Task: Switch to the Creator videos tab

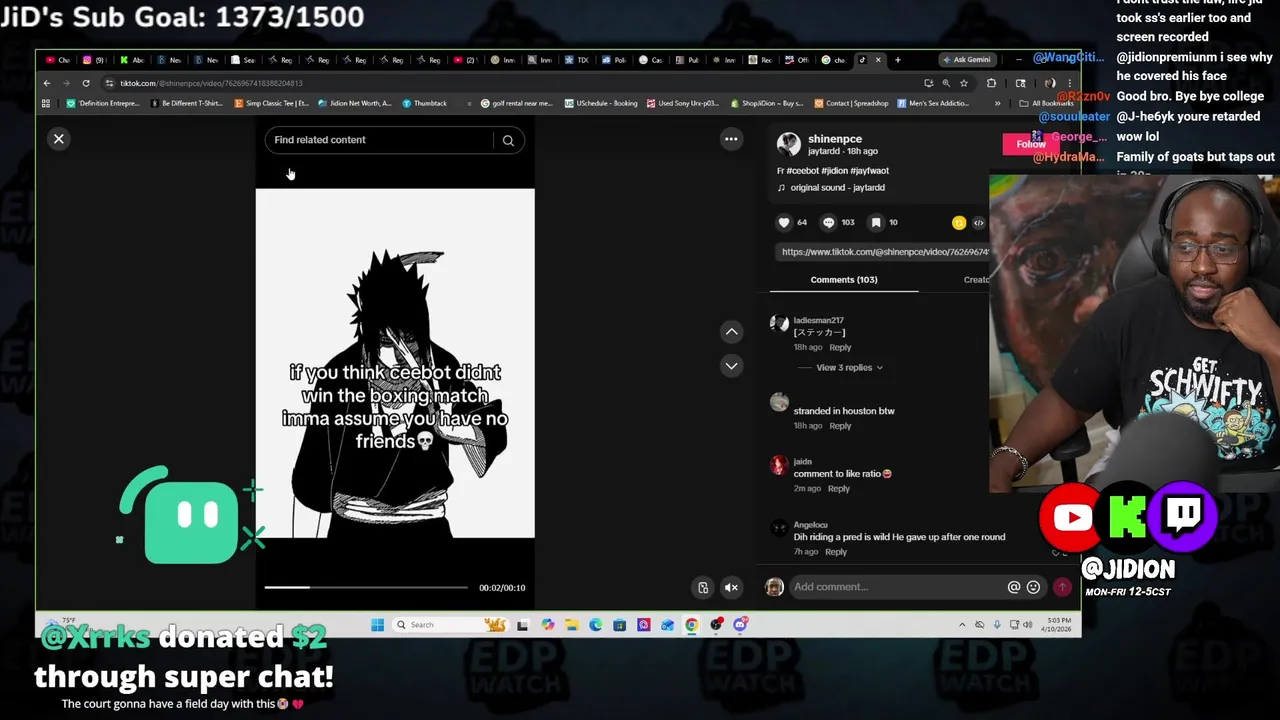Action: click(x=976, y=280)
